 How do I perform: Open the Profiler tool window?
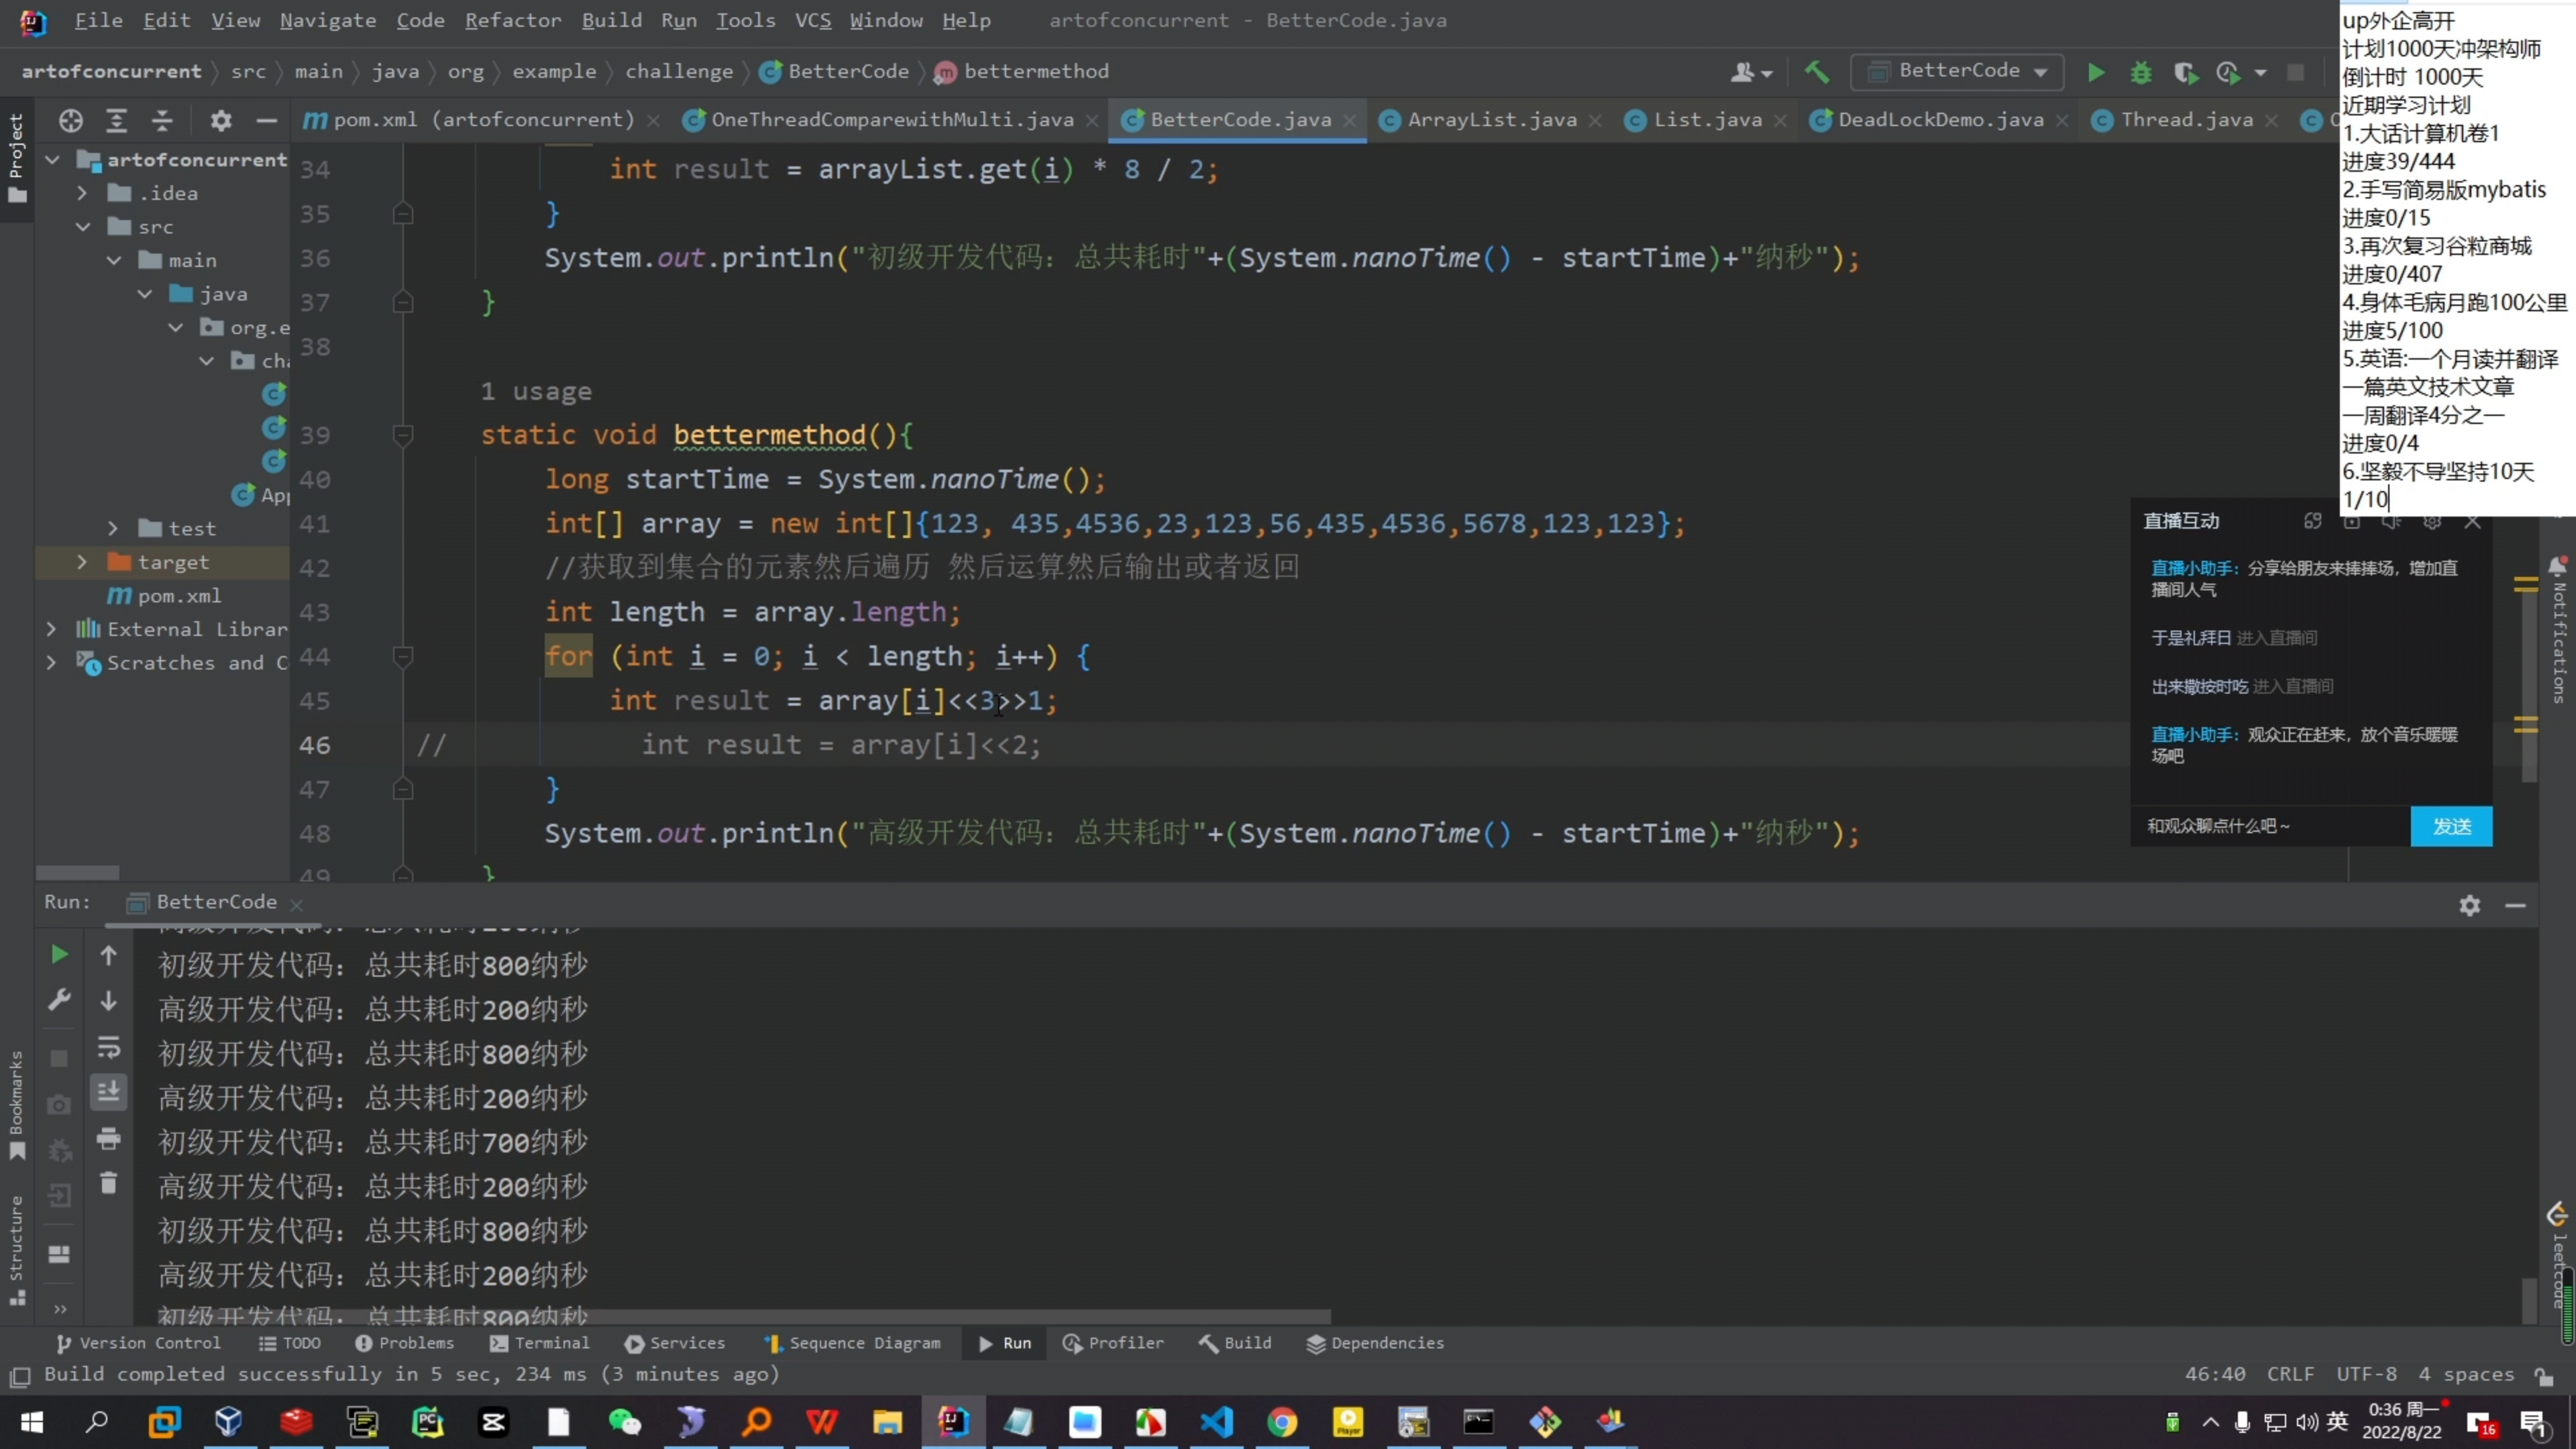[1113, 1343]
